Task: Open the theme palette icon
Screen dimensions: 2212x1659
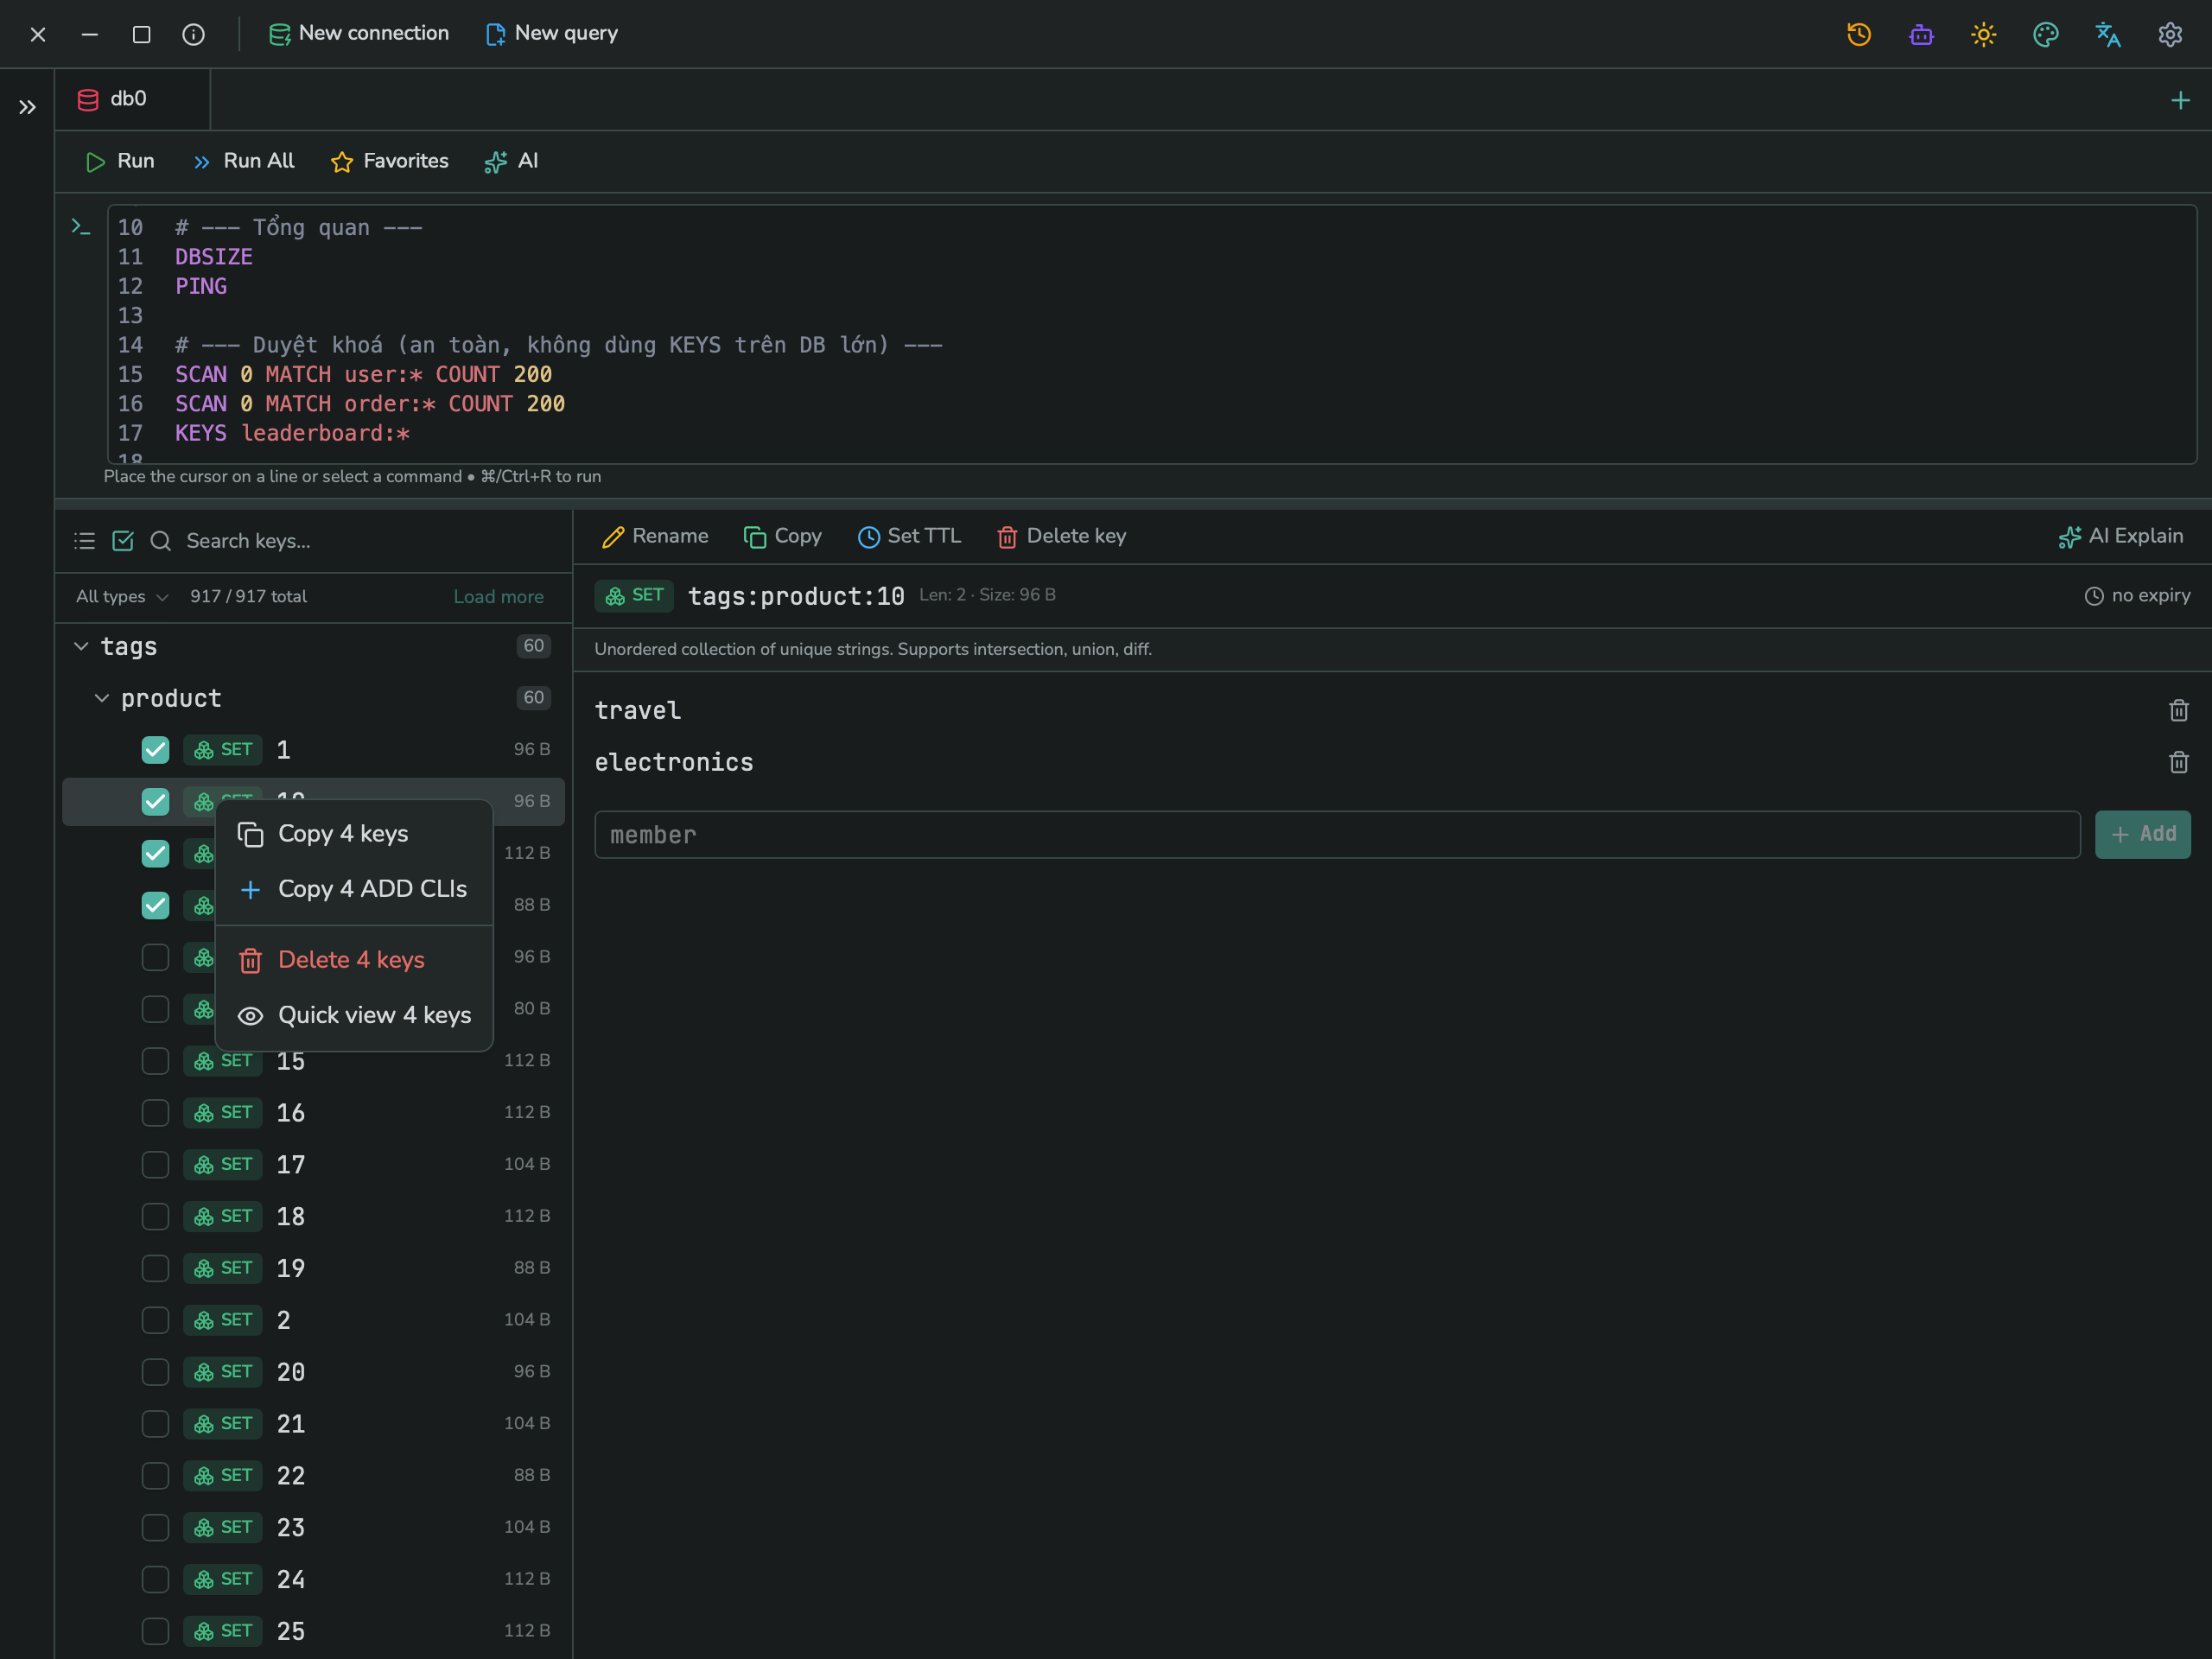Action: pyautogui.click(x=2046, y=34)
